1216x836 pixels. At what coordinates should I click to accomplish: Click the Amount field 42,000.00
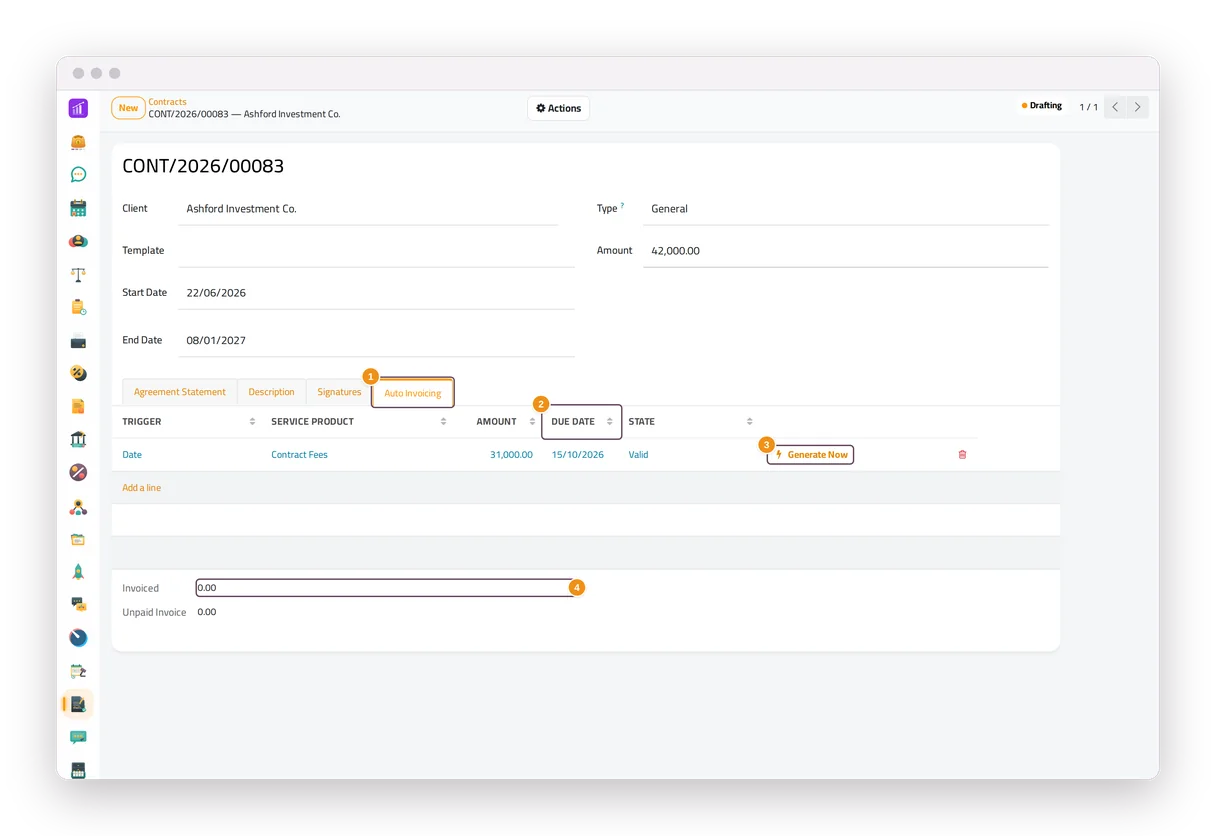coord(845,251)
